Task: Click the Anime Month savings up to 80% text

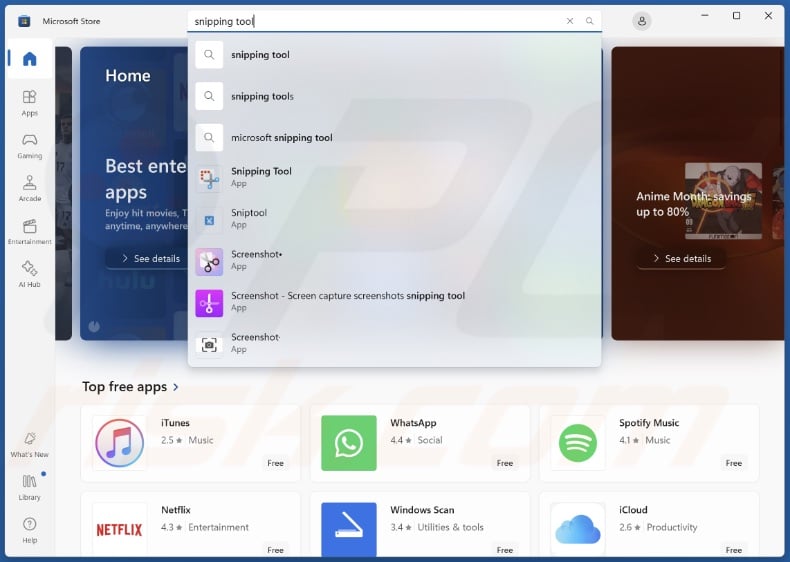Action: coord(693,204)
